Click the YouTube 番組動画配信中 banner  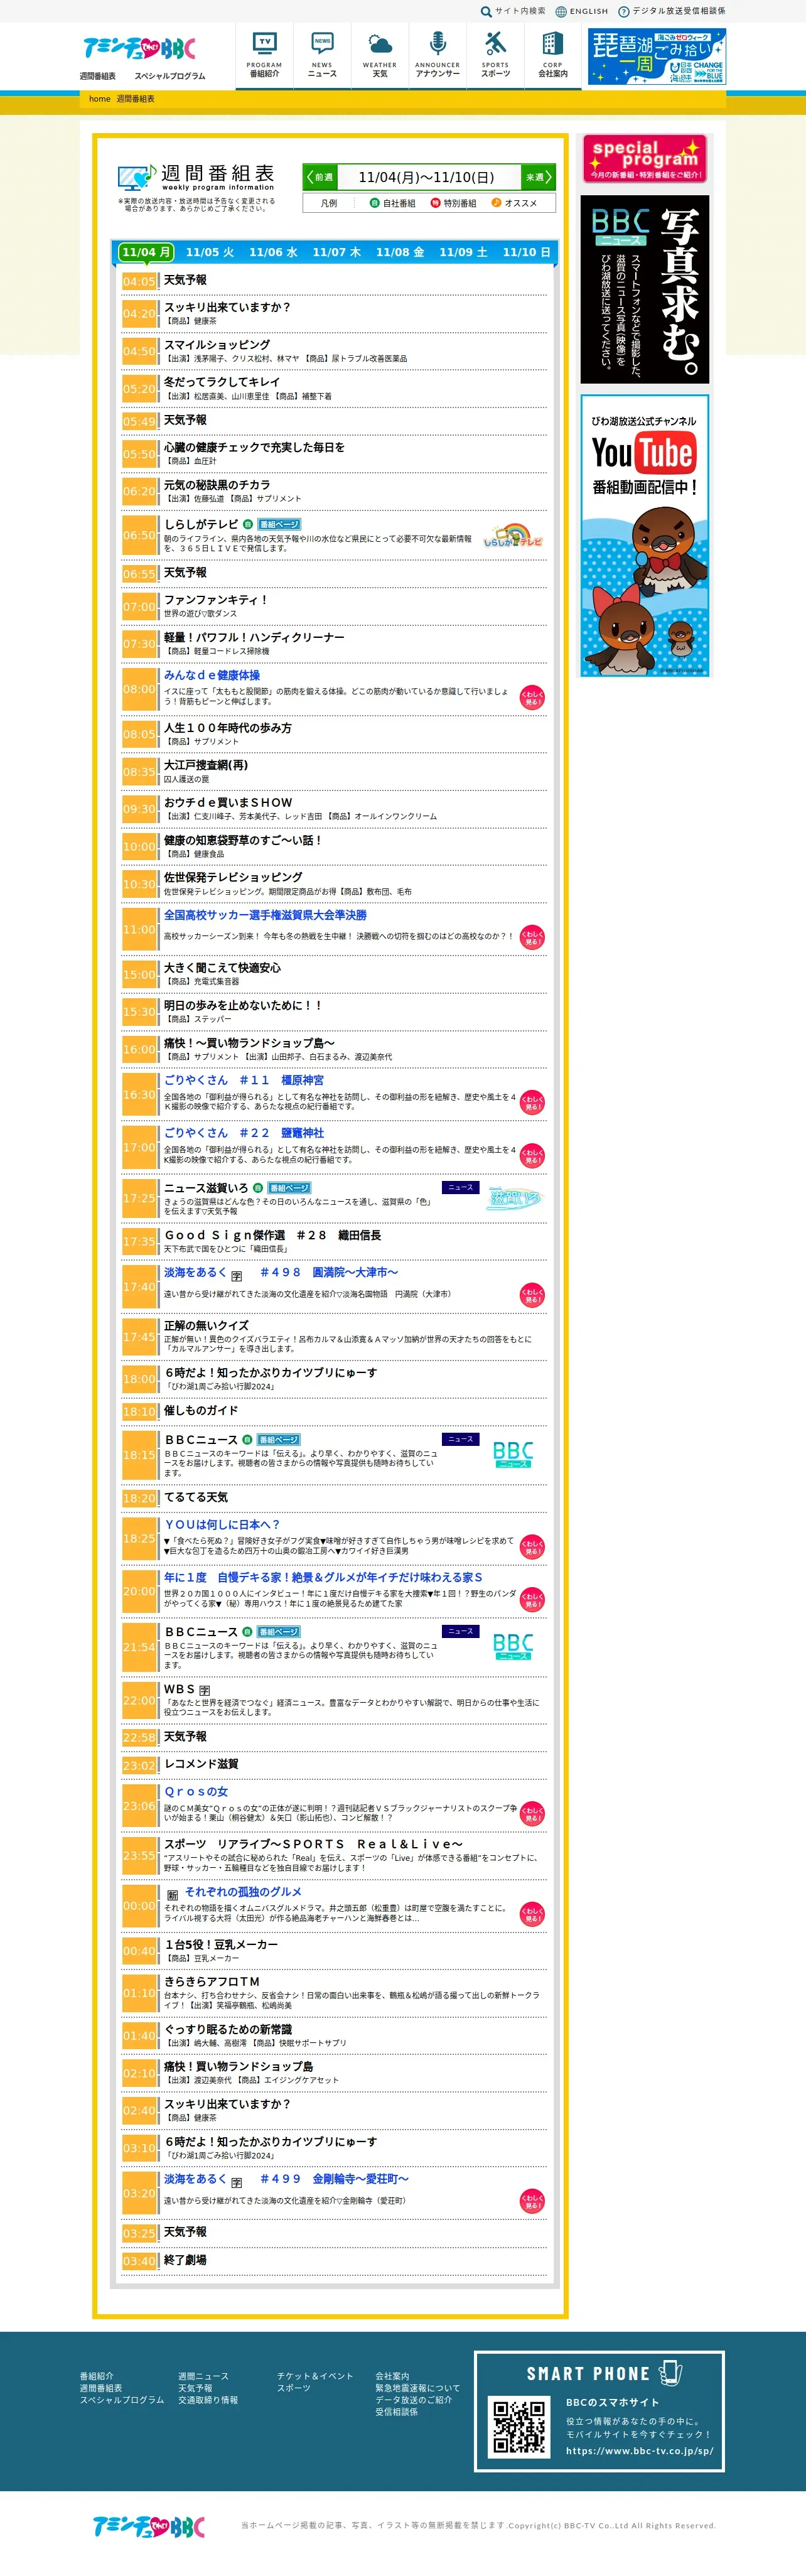[645, 536]
